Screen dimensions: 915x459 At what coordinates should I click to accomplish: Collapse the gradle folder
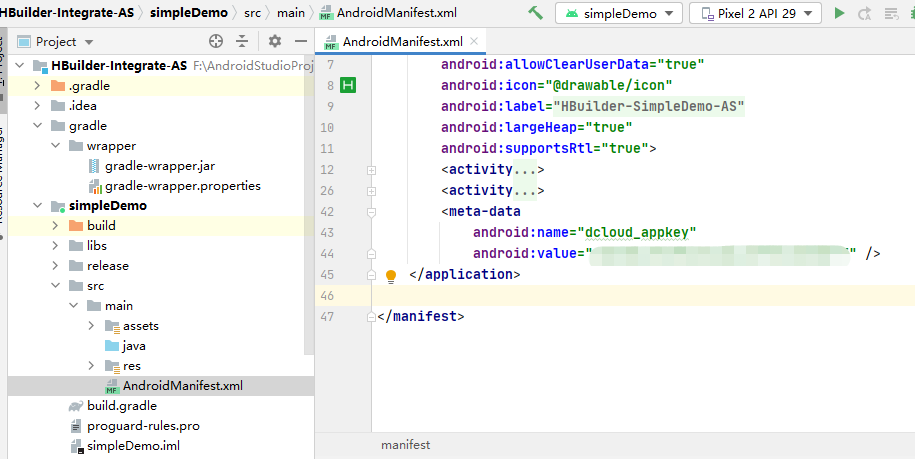37,125
